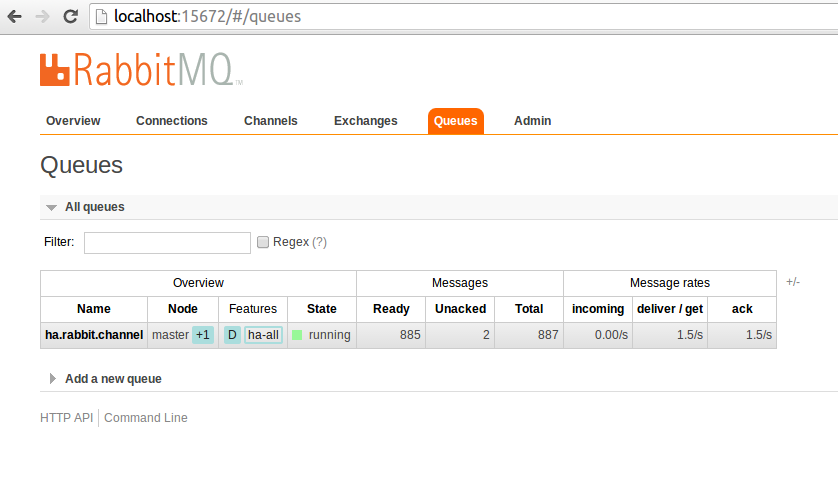This screenshot has height=488, width=838.
Task: Go back with the browser back arrow
Action: coord(14,17)
